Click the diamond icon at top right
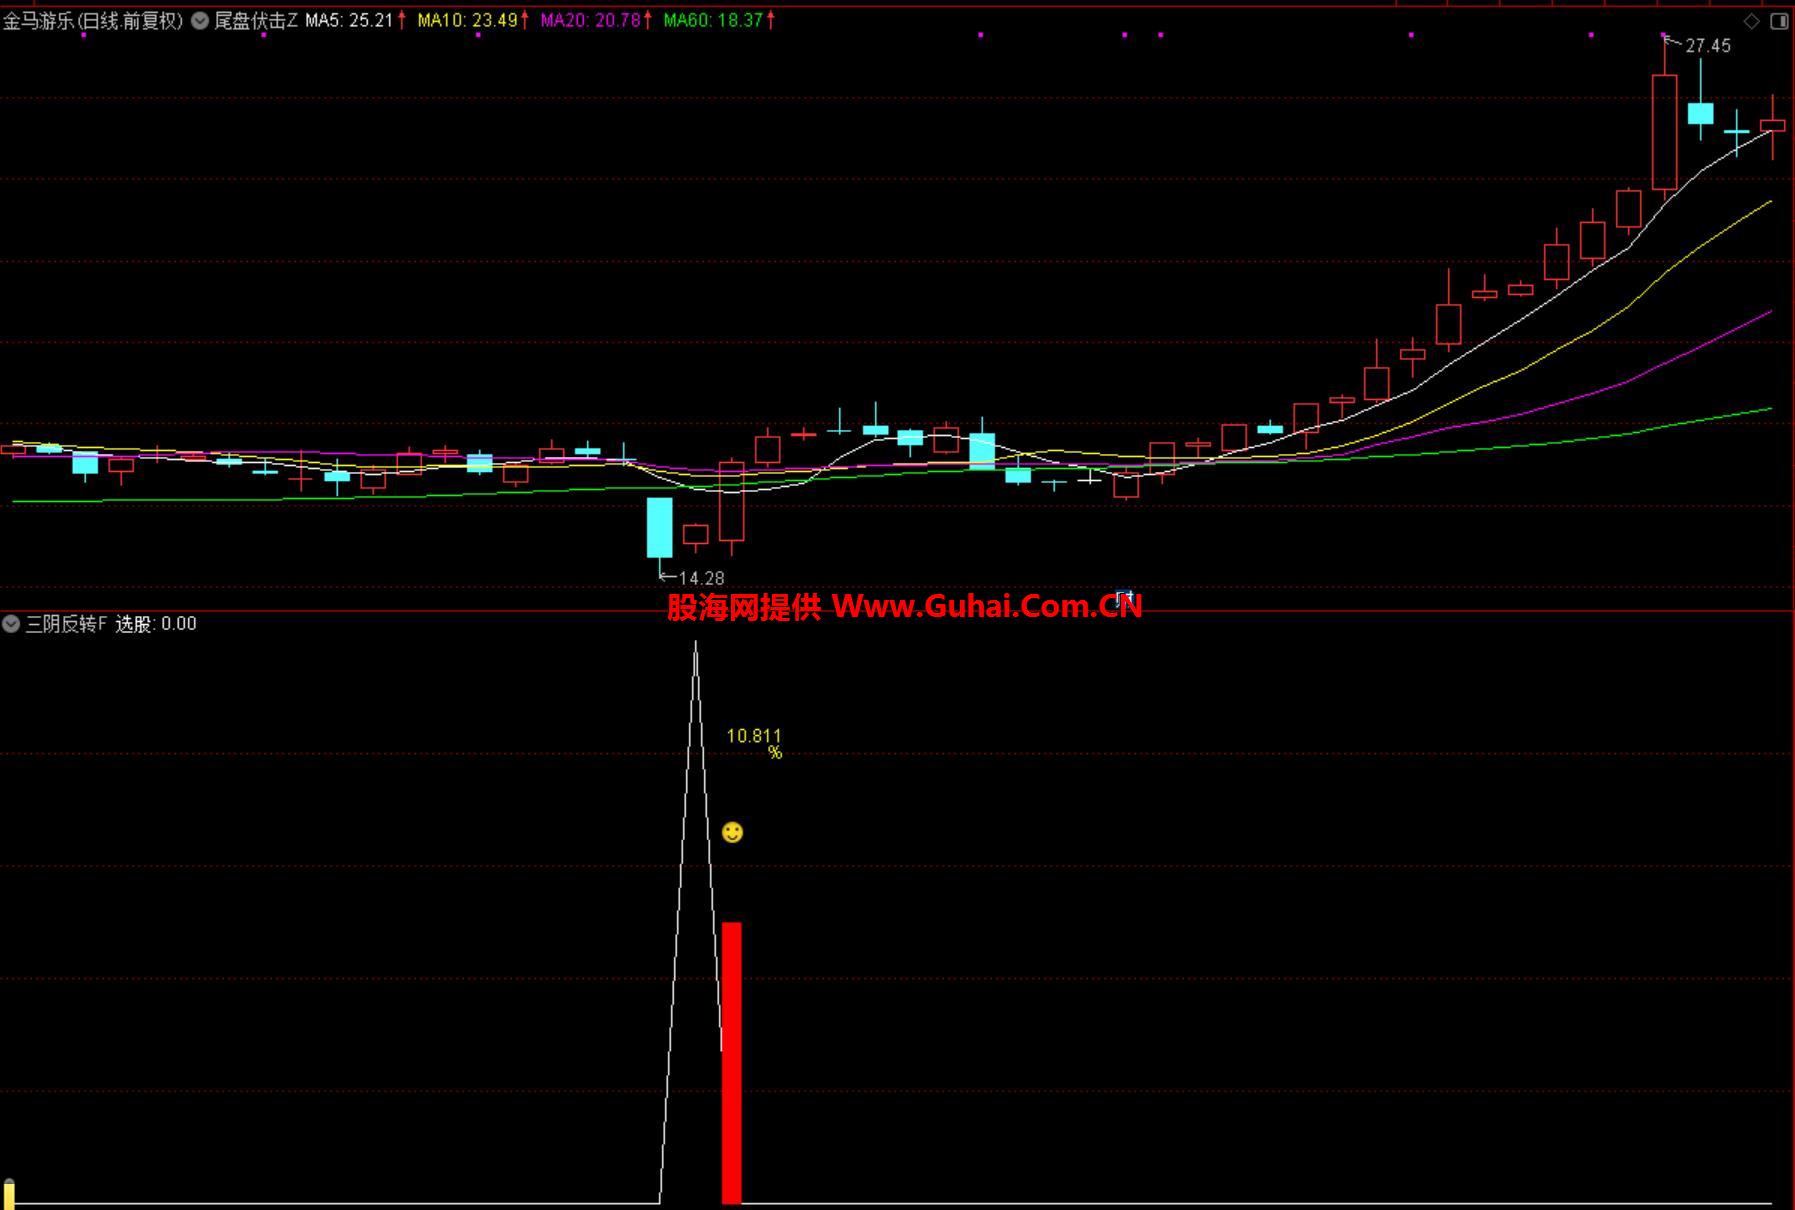This screenshot has height=1210, width=1795. [x=1752, y=21]
